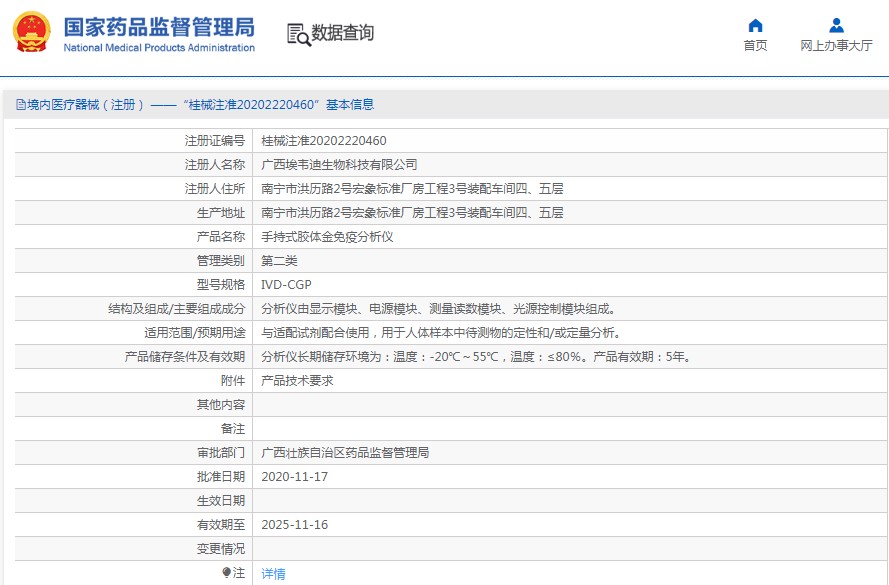Click the 变更情况 label
The height and width of the screenshot is (585, 889).
point(221,549)
